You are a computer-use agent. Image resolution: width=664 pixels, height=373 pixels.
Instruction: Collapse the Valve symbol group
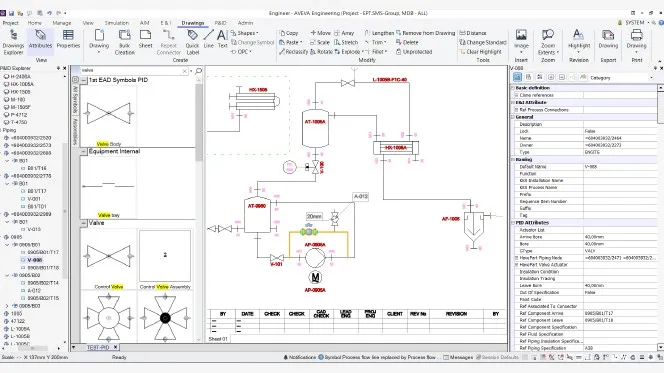[84, 223]
